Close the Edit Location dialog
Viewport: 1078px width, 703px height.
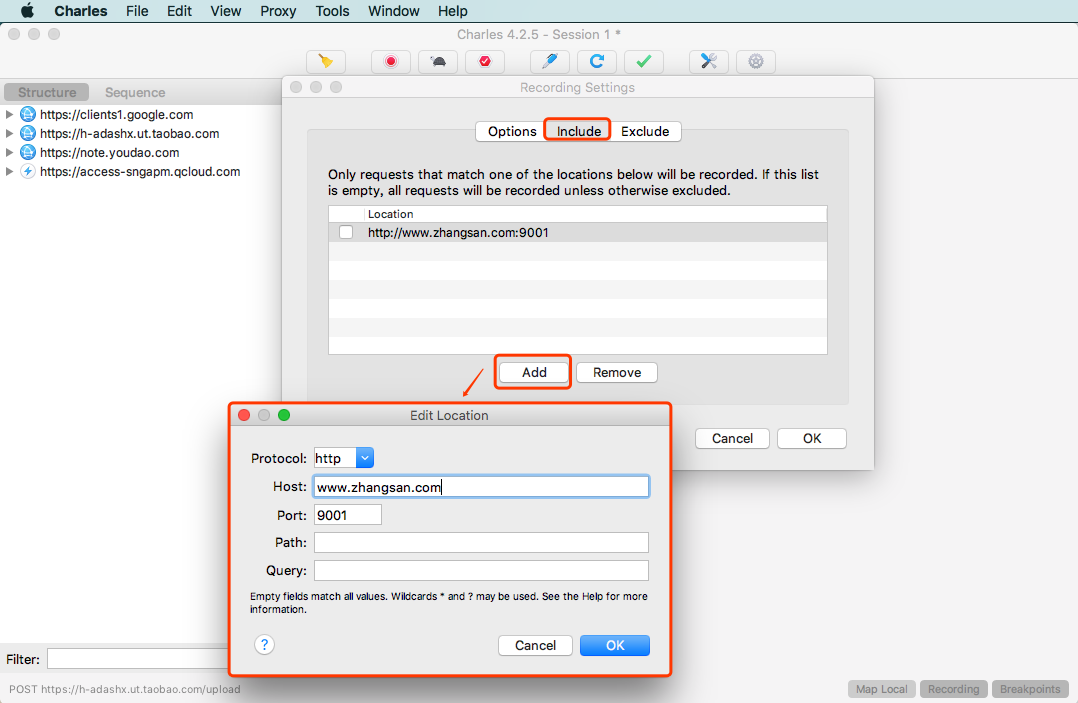point(244,415)
